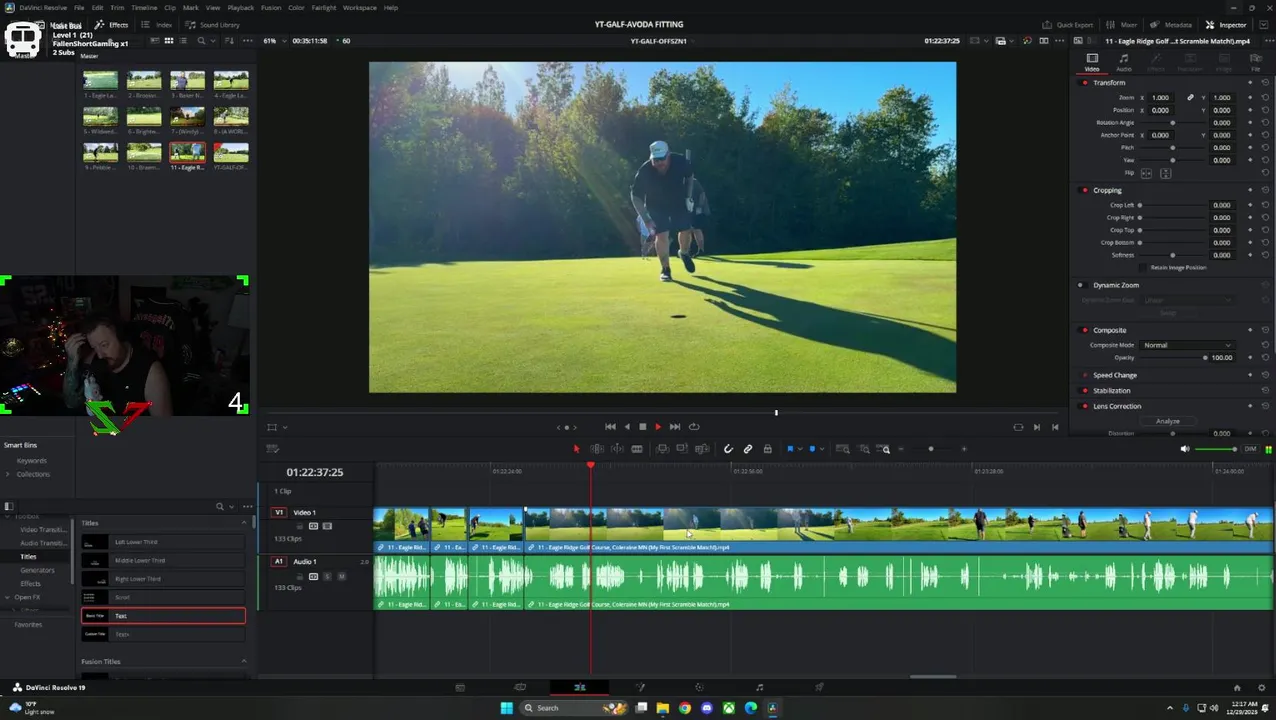Select the Video tab in Inspector
The height and width of the screenshot is (720, 1276).
click(x=1092, y=62)
